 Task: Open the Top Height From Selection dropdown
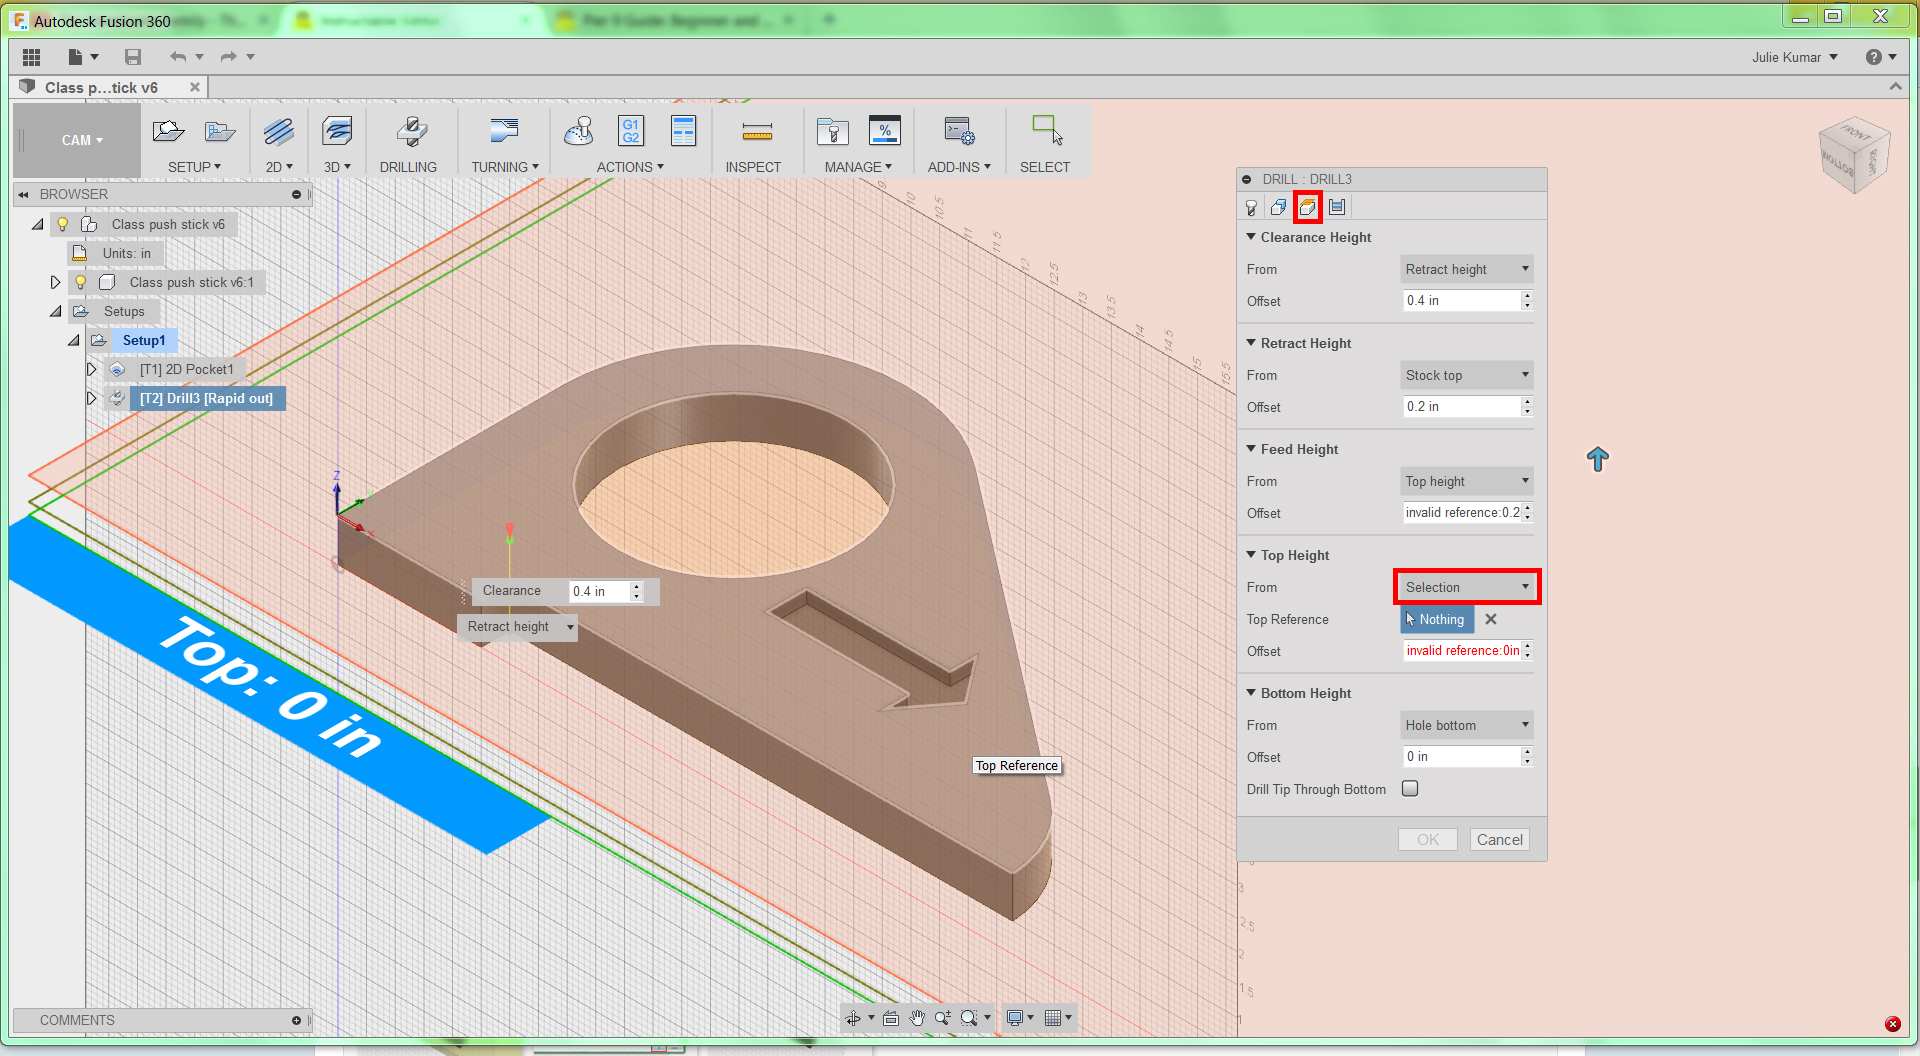(1466, 587)
